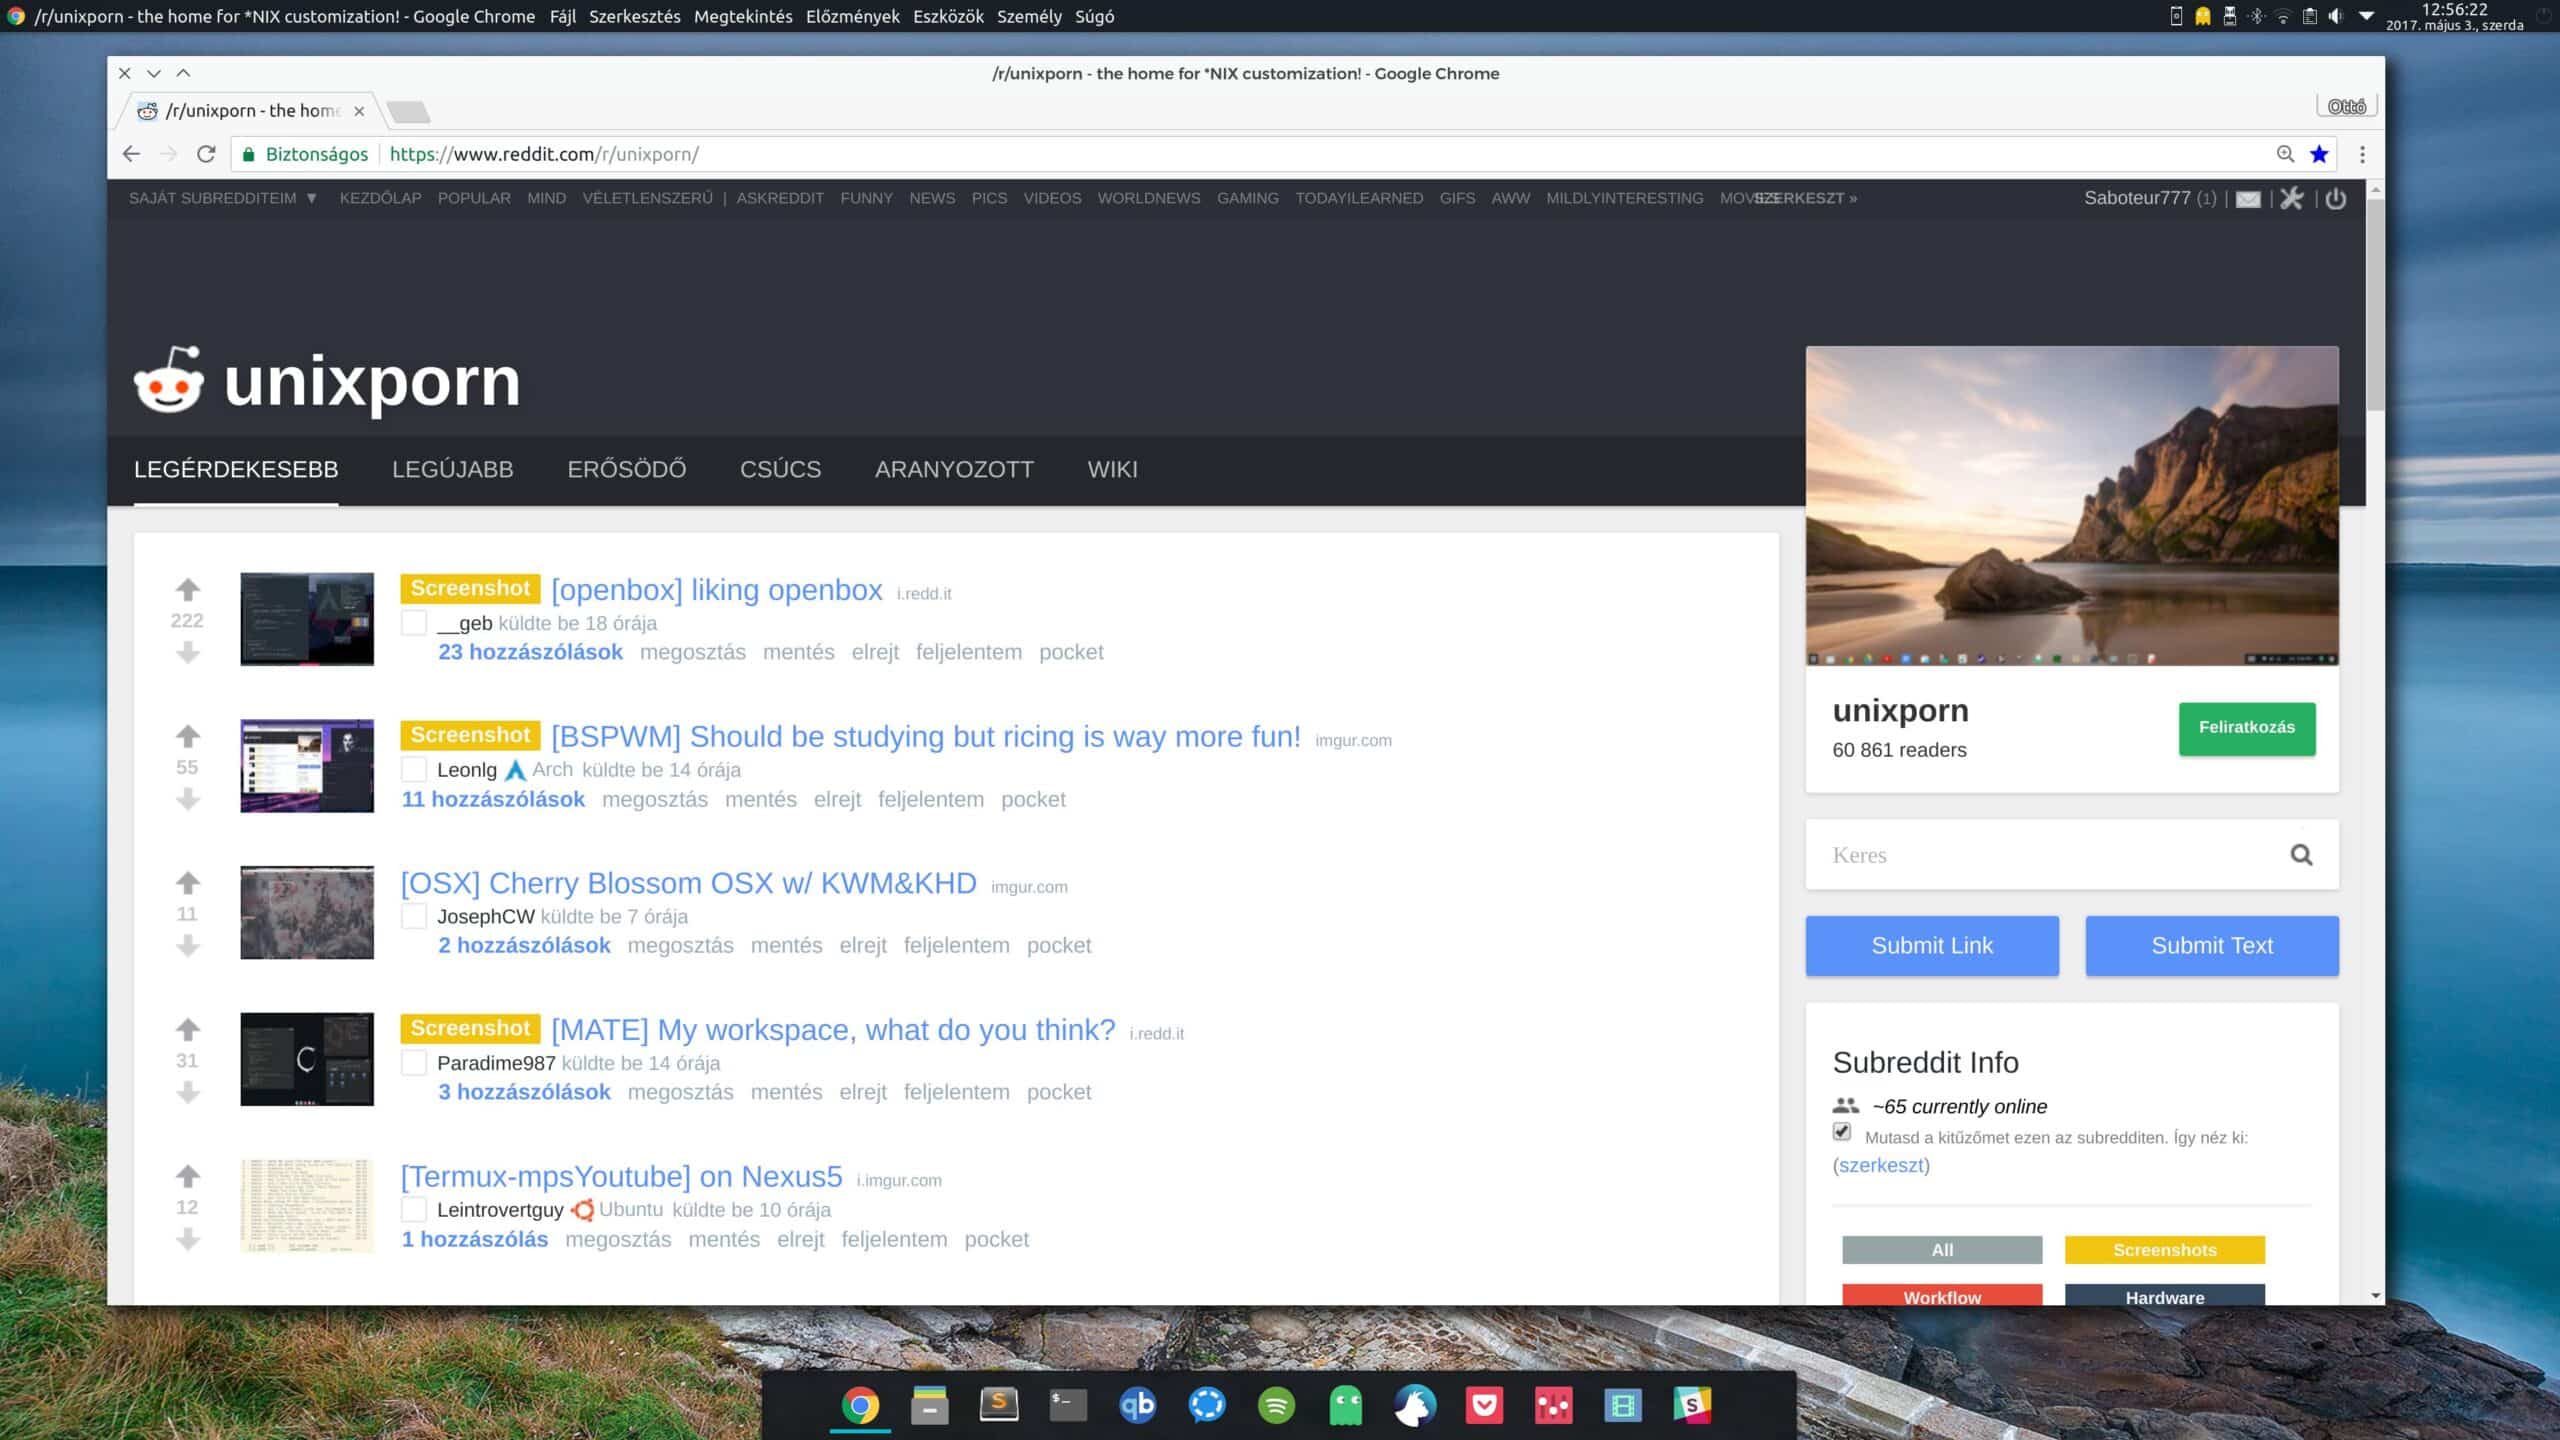Filter by yellow Screenshots flair button
The width and height of the screenshot is (2560, 1440).
tap(2165, 1250)
